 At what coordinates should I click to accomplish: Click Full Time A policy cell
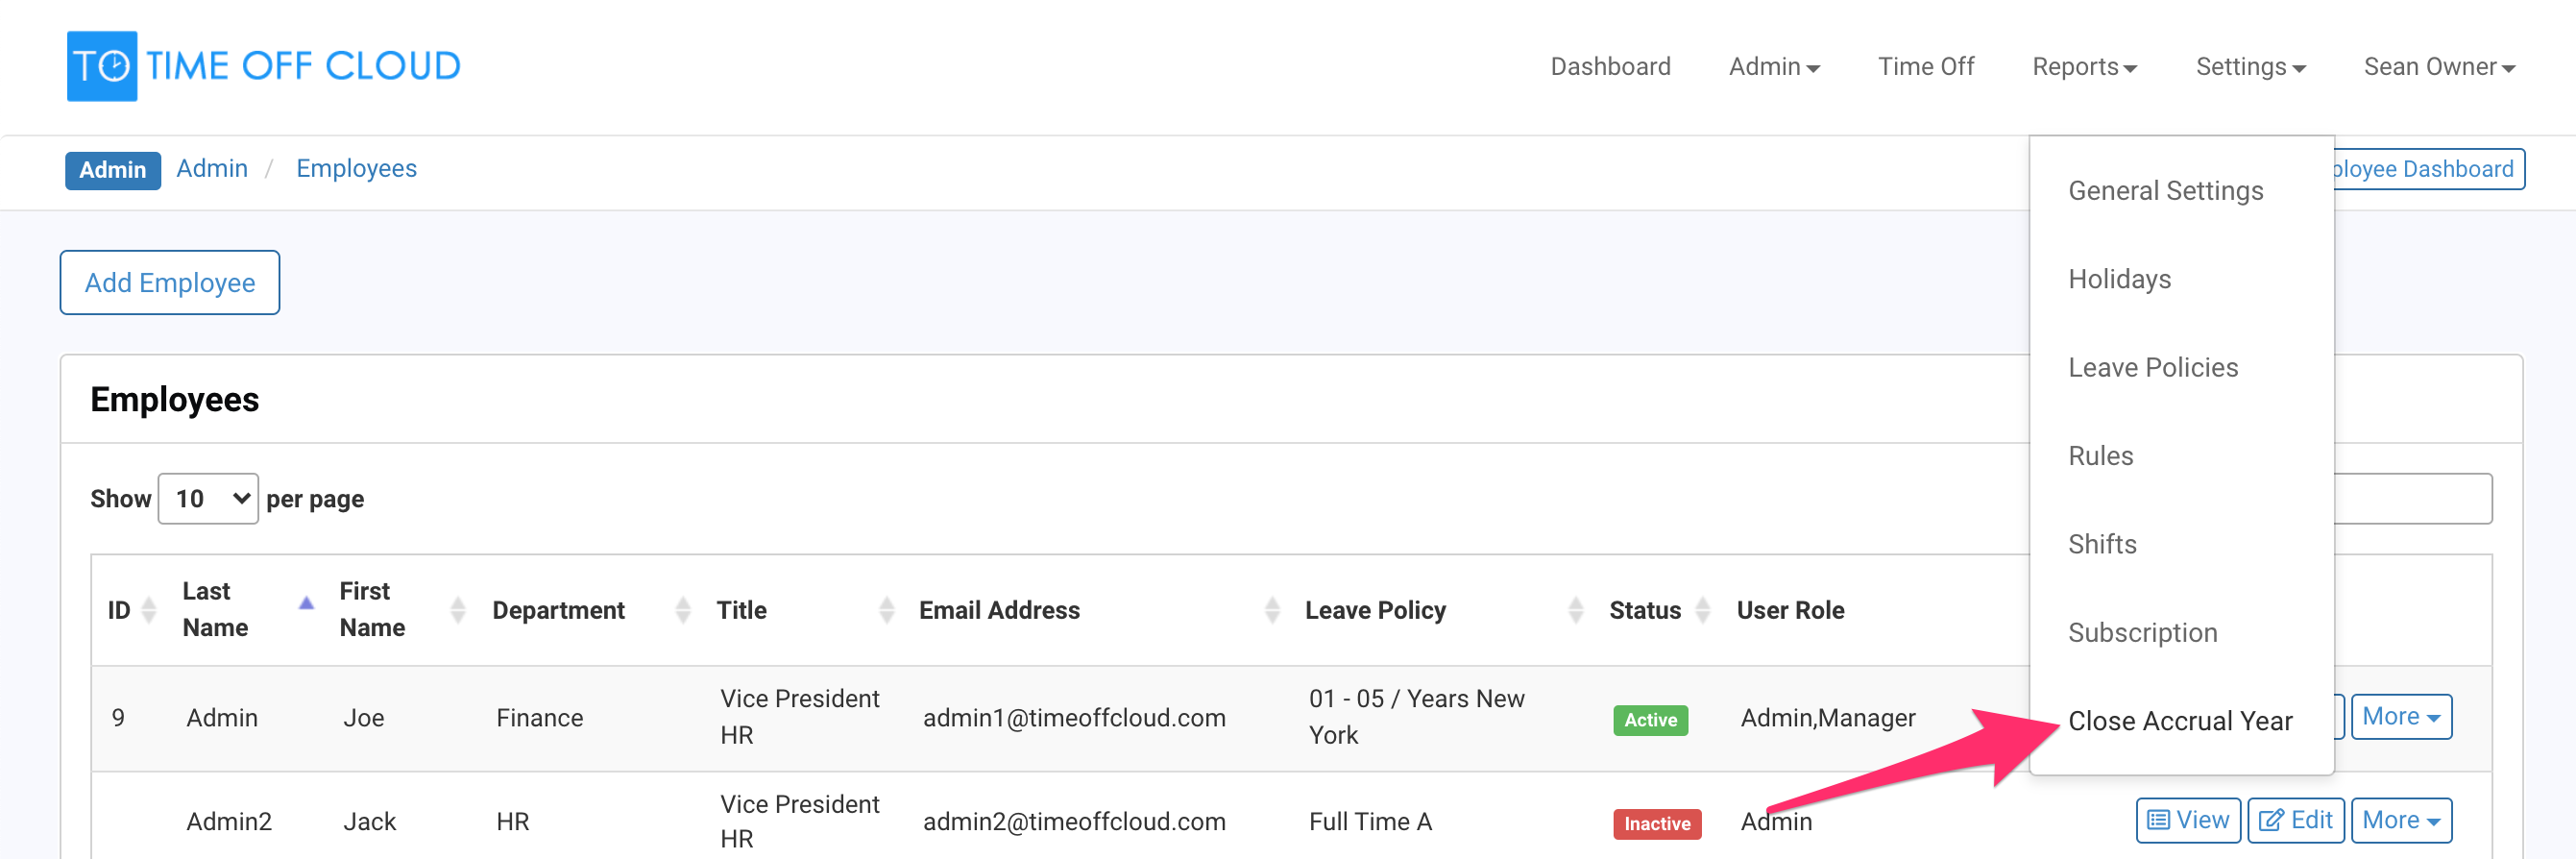(x=1370, y=821)
